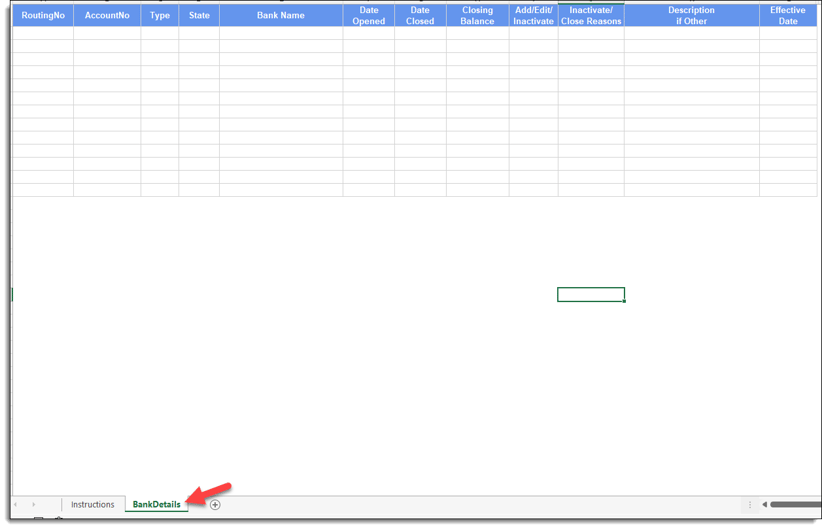
Task: Select the Closing Balance header cell
Action: pos(477,16)
